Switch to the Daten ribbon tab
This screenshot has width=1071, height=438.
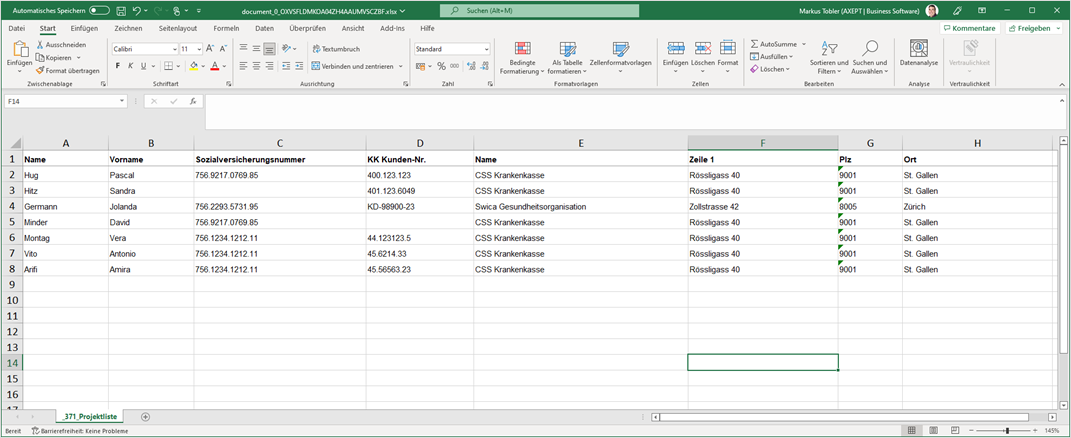point(264,28)
